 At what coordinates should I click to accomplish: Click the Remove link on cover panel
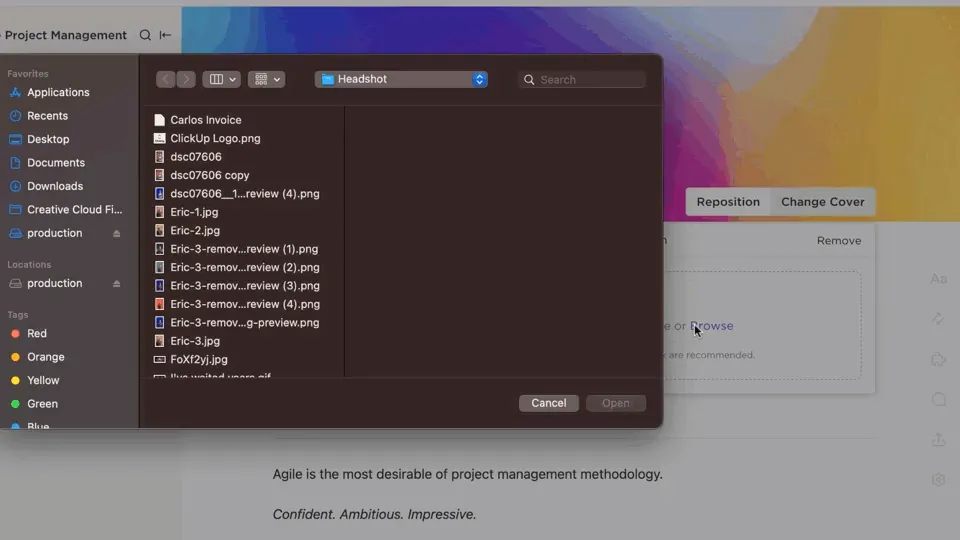tap(839, 241)
